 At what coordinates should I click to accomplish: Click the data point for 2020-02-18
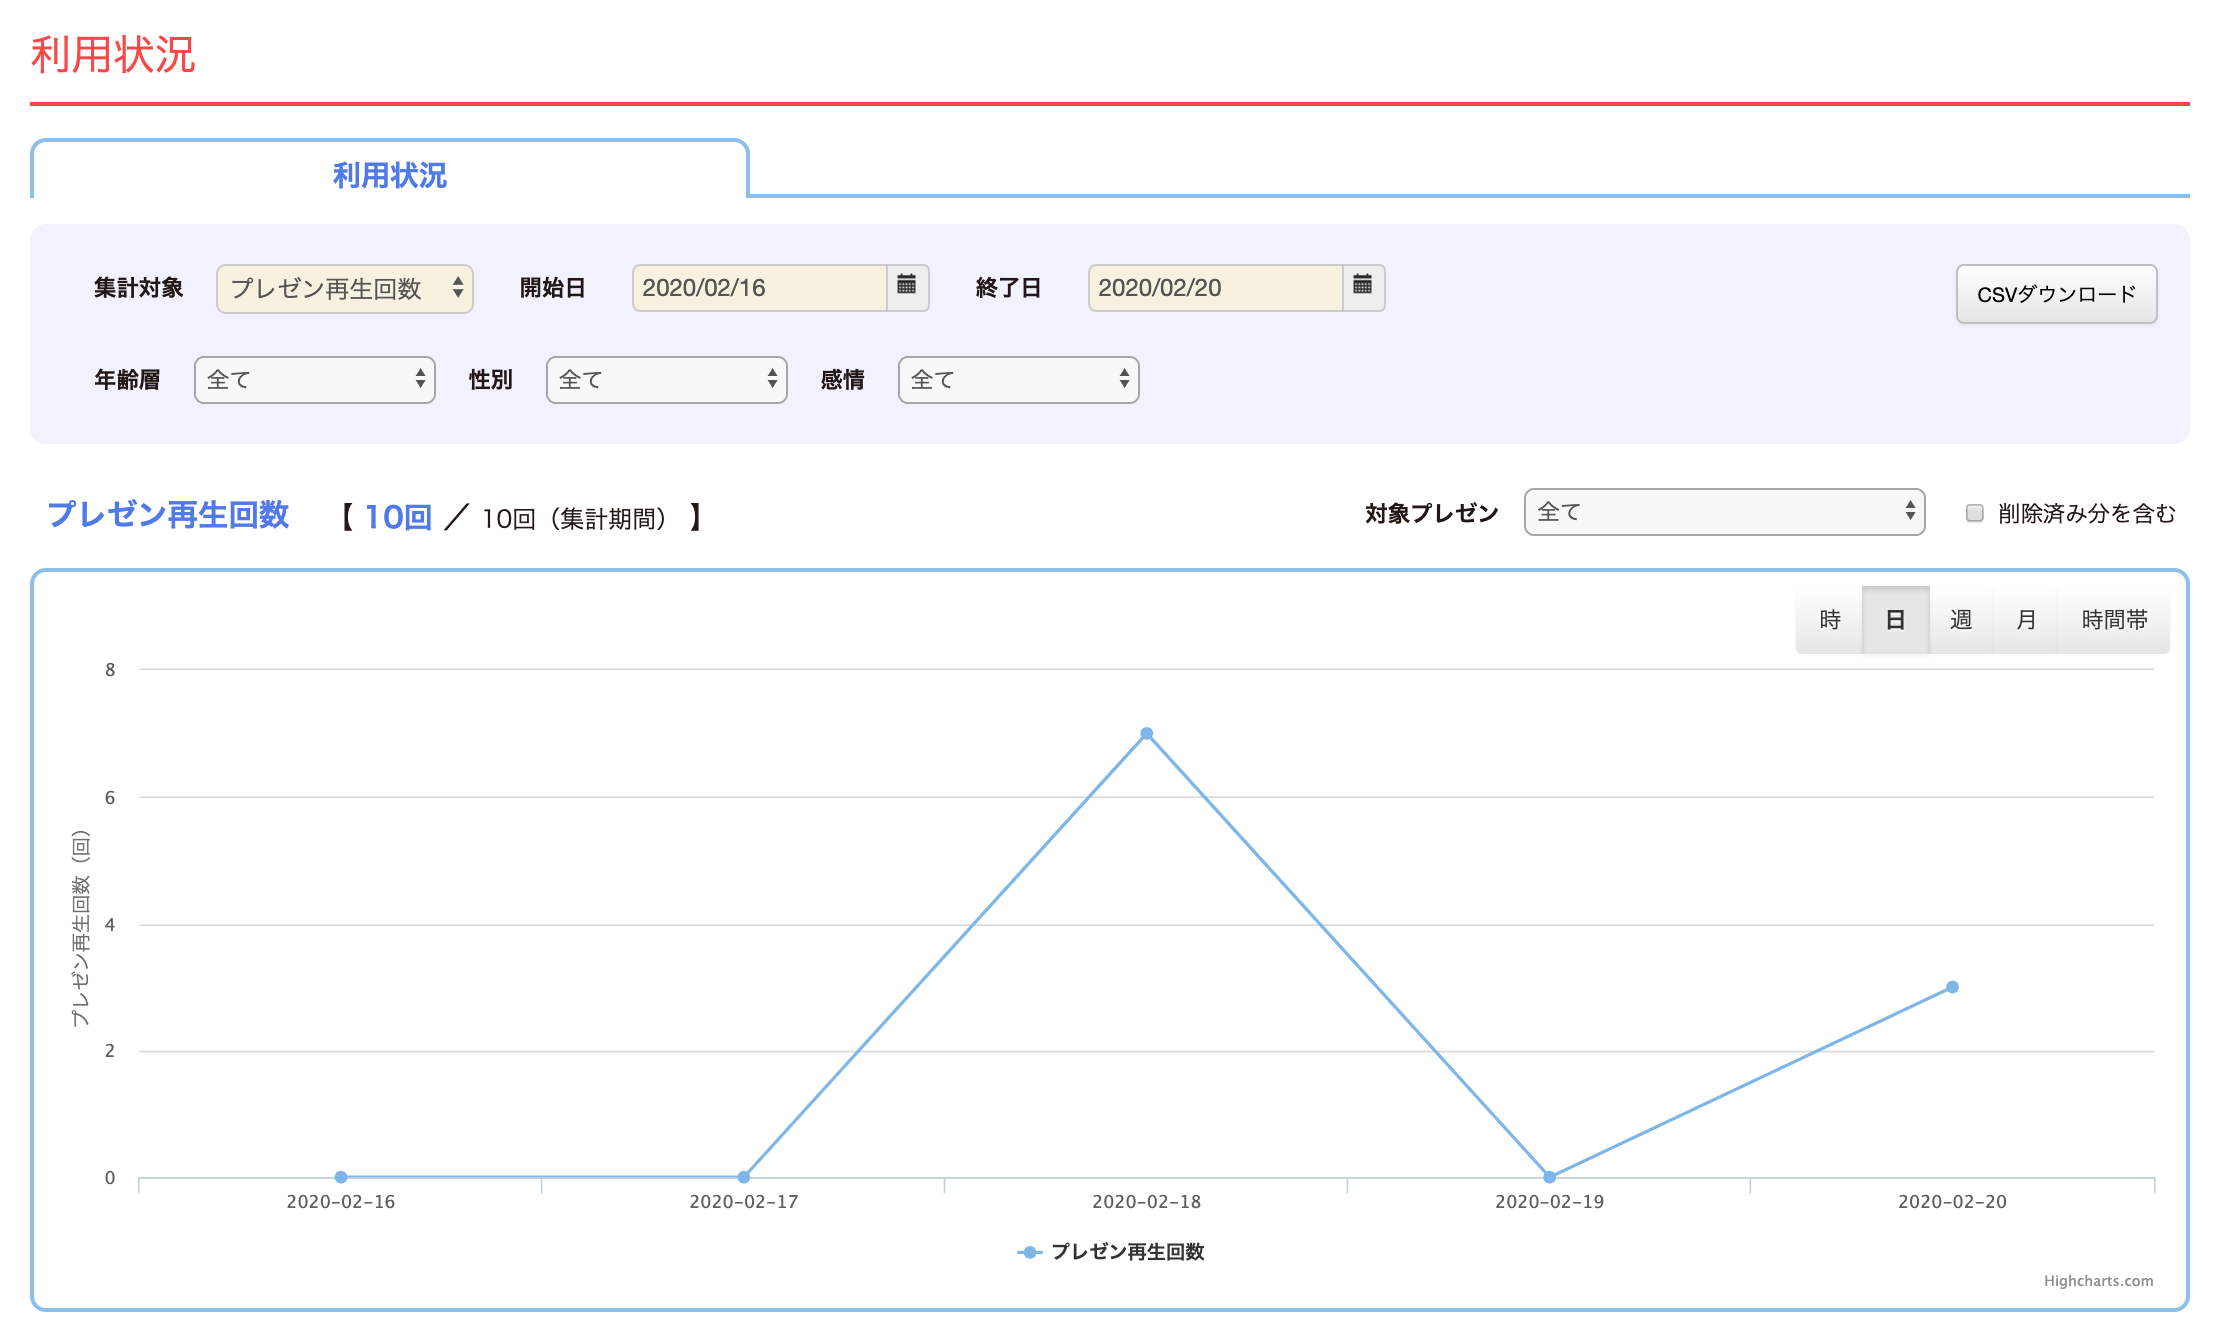click(1147, 734)
